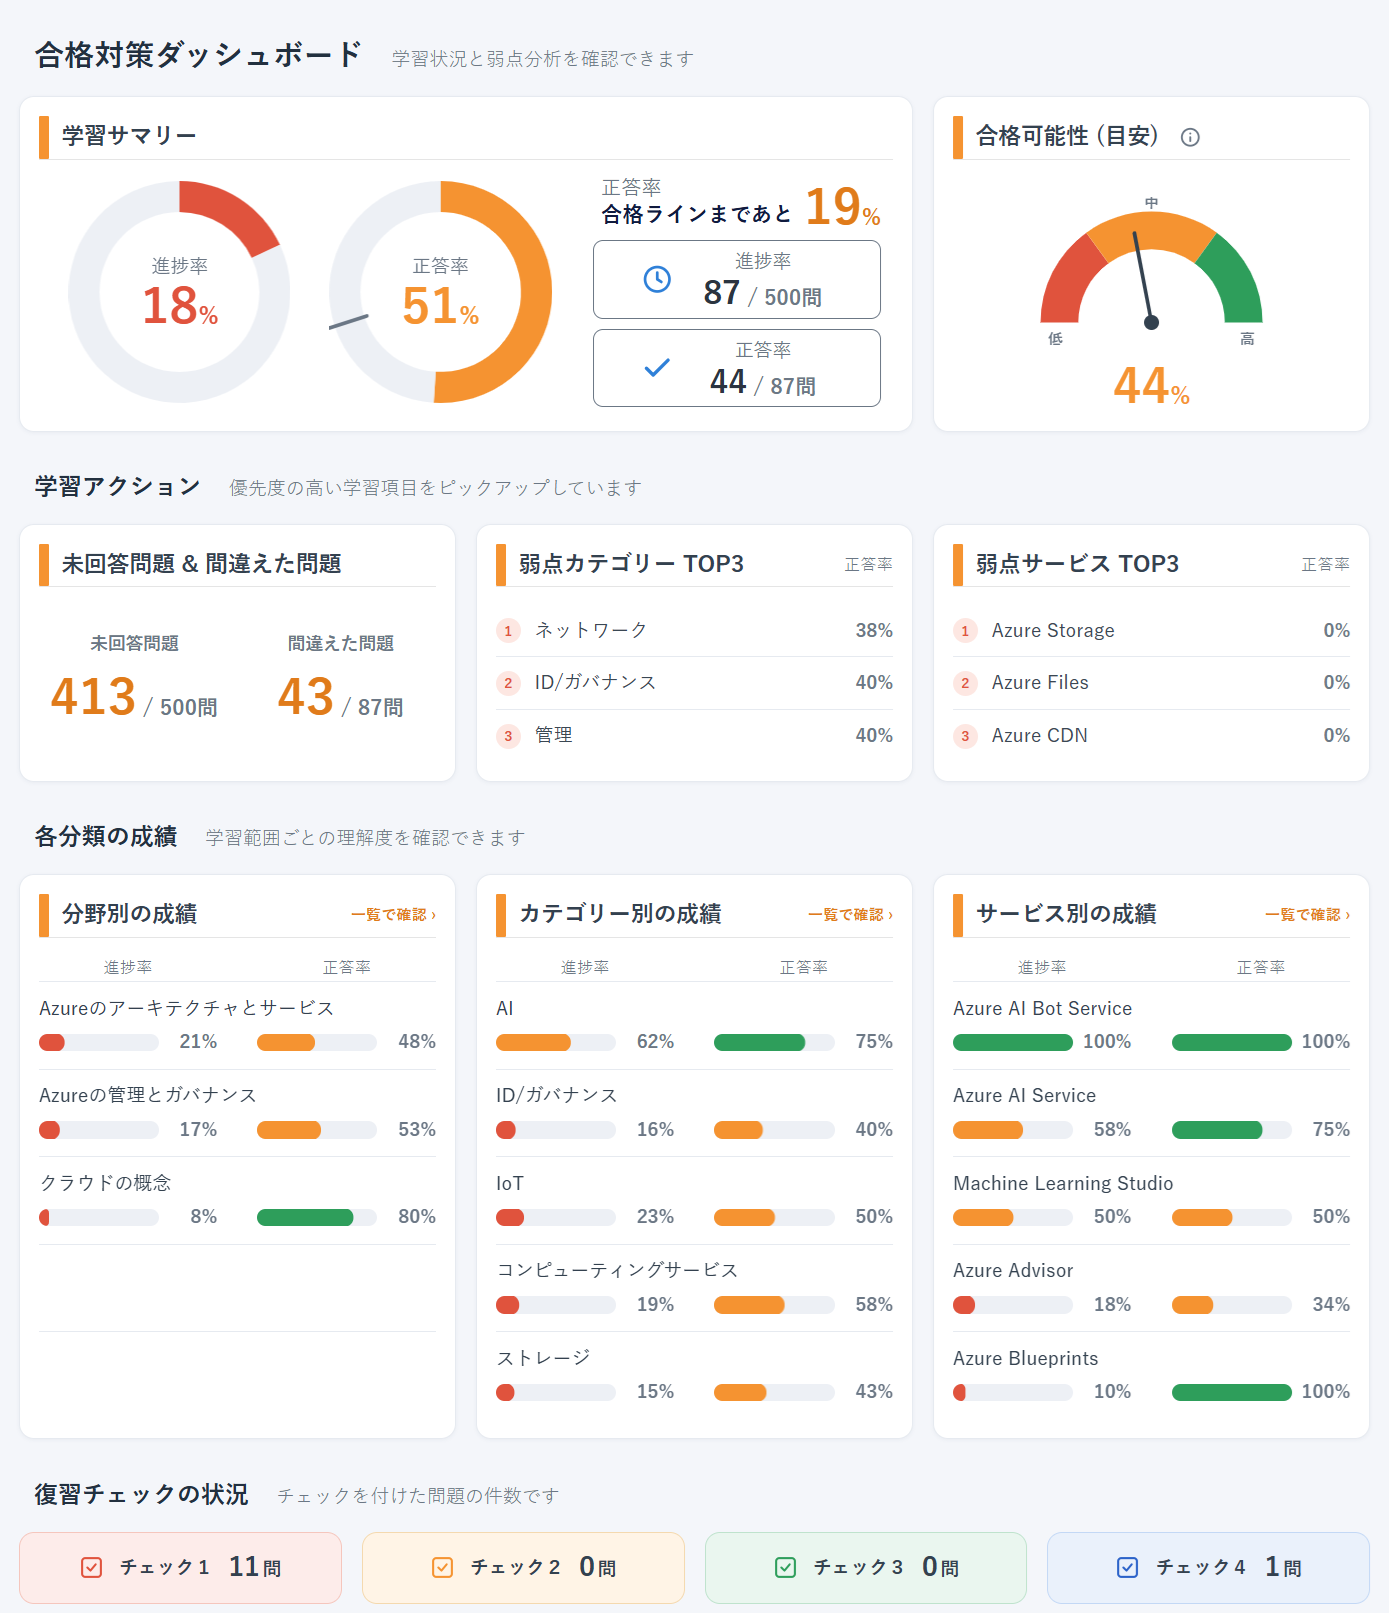Click the 43 間違えた問題 count
Screen dimensions: 1389x1613
click(306, 696)
